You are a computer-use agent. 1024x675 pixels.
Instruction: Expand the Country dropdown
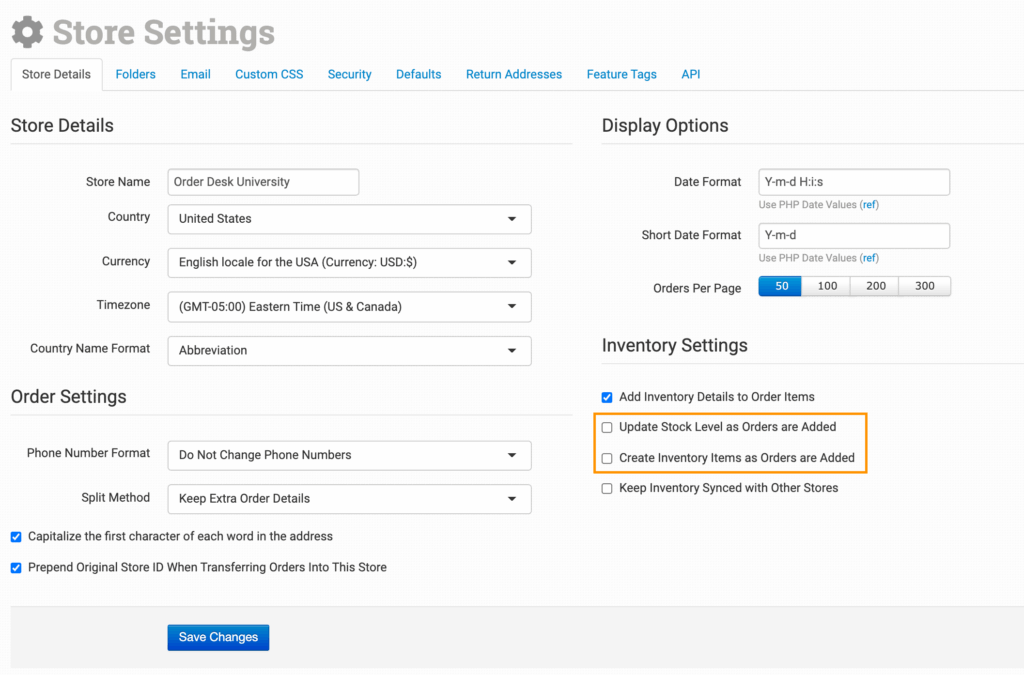(x=349, y=219)
